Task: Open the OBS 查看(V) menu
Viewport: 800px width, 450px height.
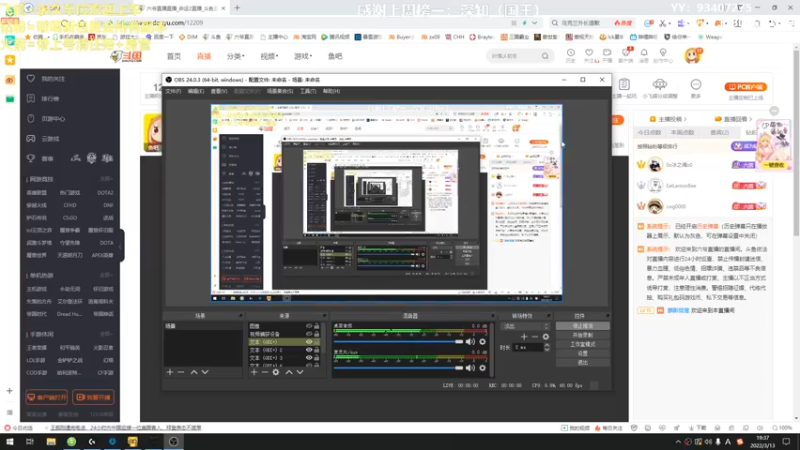Action: 219,91
